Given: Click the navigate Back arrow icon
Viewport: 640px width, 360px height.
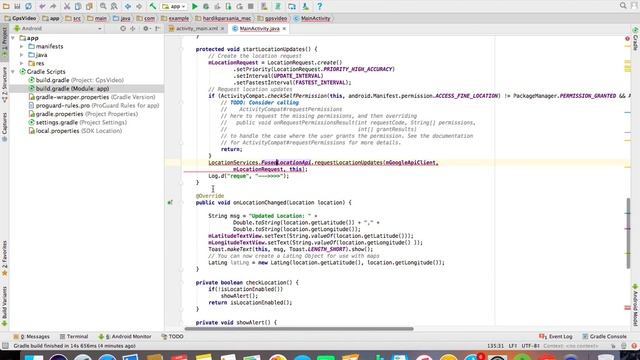Looking at the screenshot, I should tap(128, 6).
